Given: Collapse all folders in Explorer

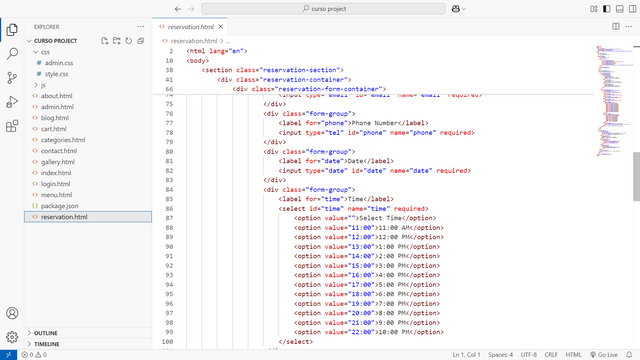Looking at the screenshot, I should [x=141, y=41].
